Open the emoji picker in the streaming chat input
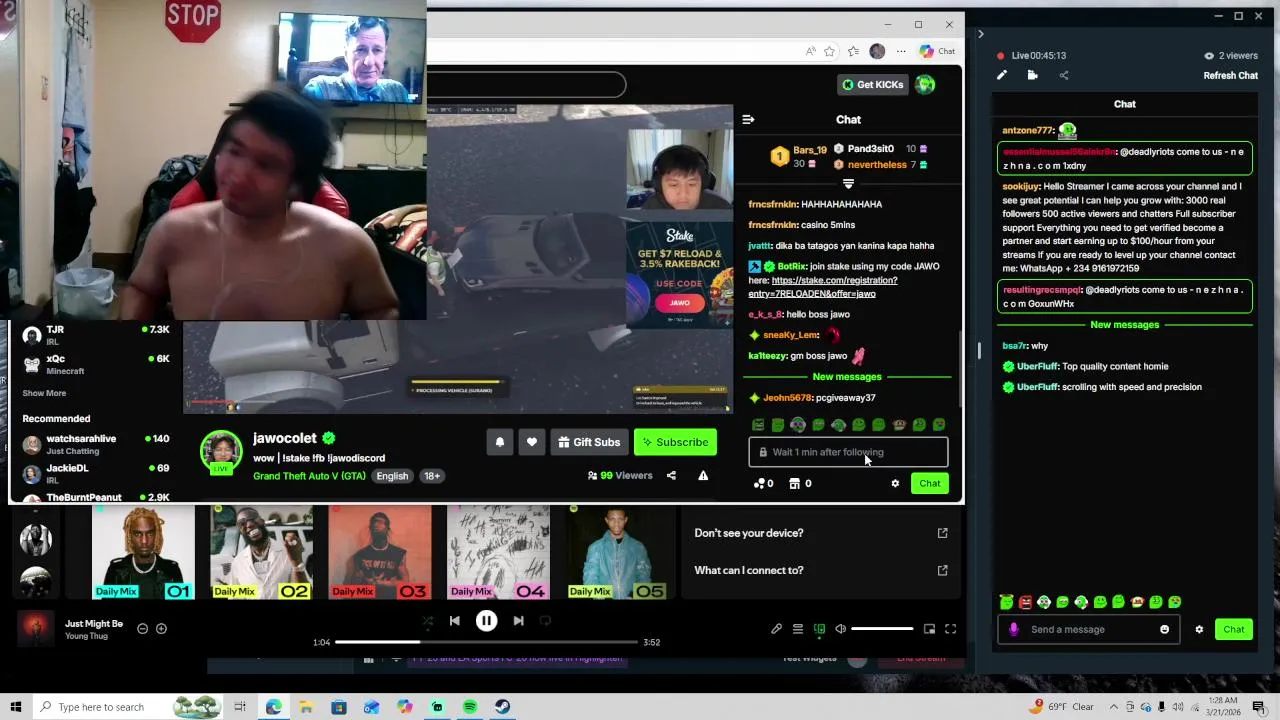The image size is (1280, 720). click(x=1164, y=630)
